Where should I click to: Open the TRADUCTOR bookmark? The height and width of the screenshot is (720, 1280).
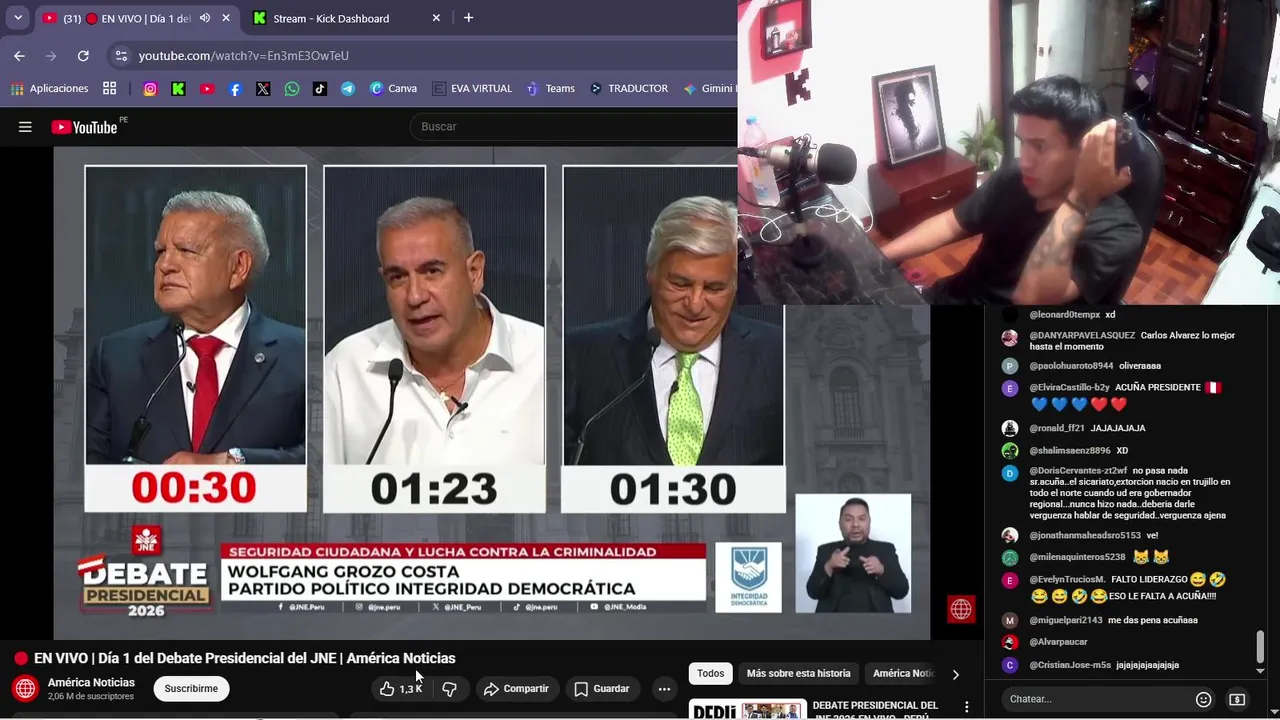pos(629,89)
